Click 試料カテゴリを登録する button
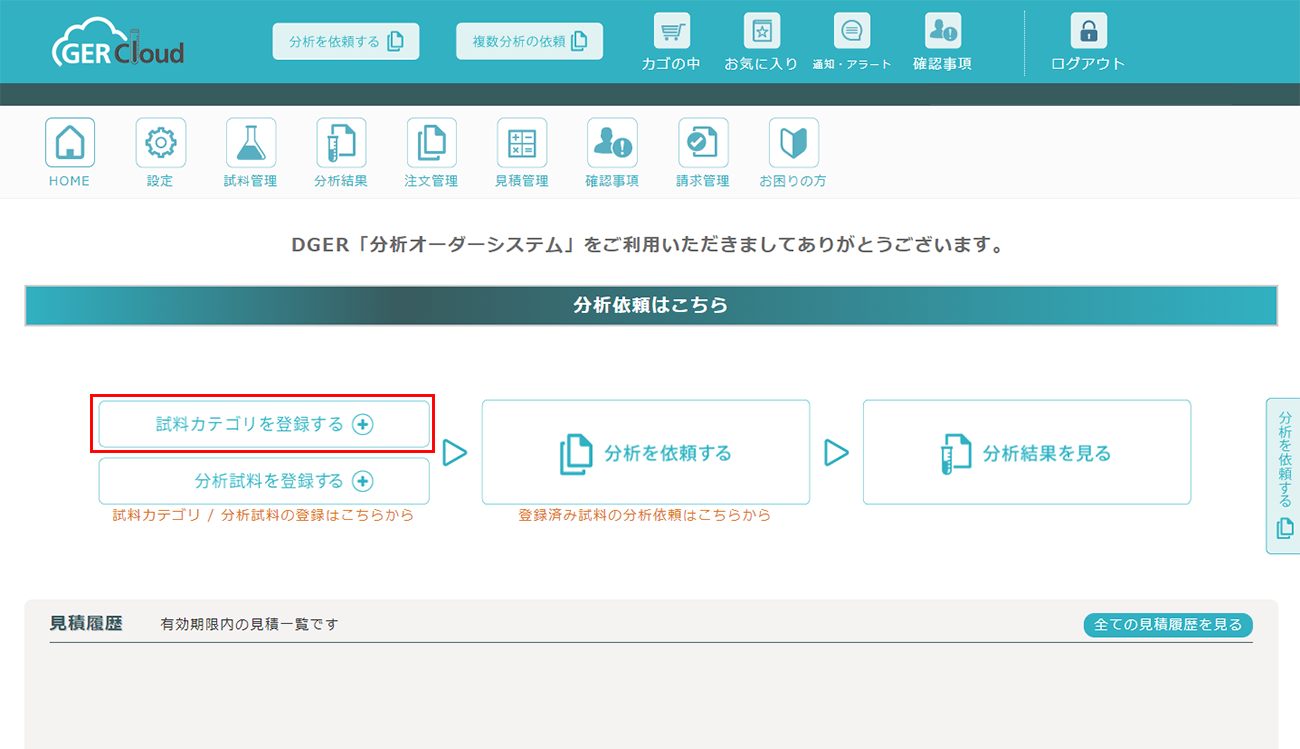This screenshot has height=749, width=1300. pos(264,424)
